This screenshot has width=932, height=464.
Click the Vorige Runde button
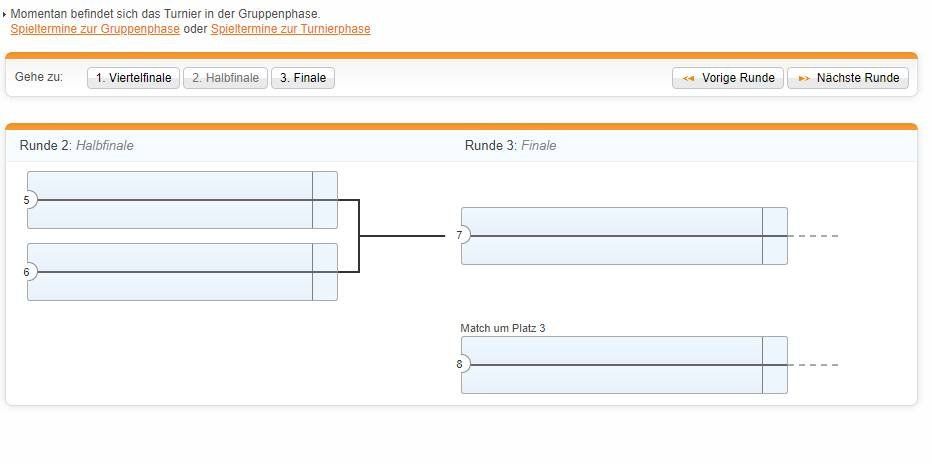click(x=728, y=78)
